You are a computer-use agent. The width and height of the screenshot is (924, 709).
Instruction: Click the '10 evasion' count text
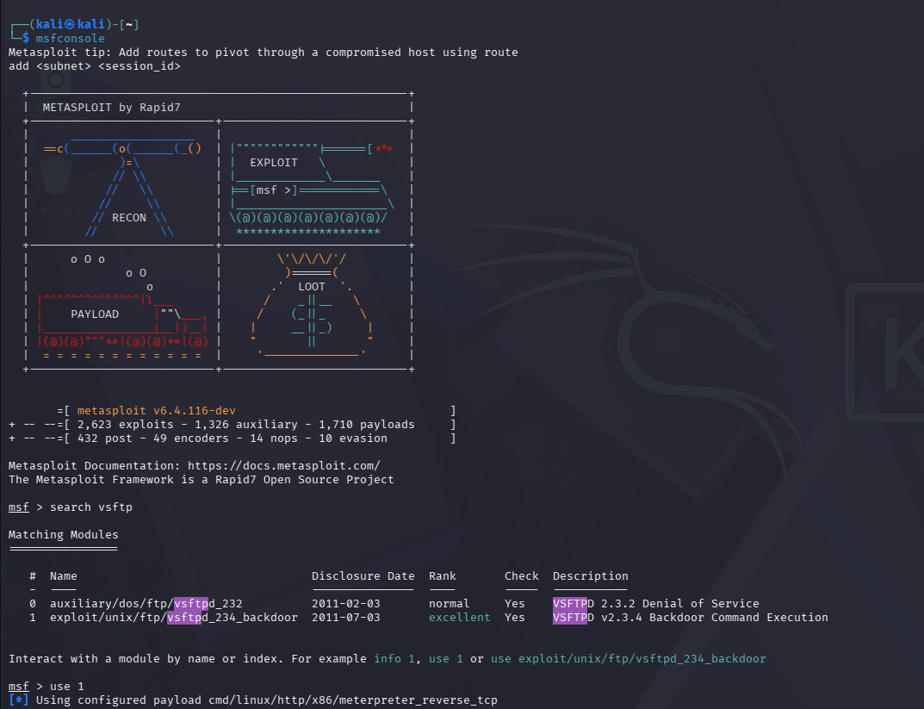[x=353, y=438]
